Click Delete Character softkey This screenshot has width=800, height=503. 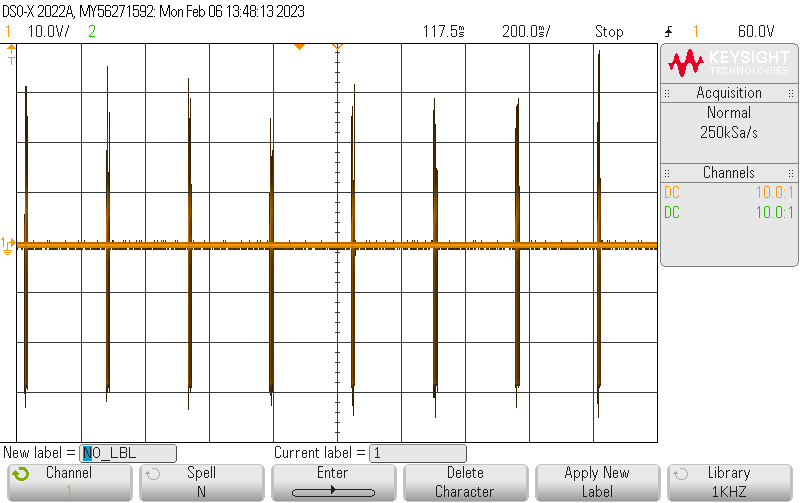(465, 482)
